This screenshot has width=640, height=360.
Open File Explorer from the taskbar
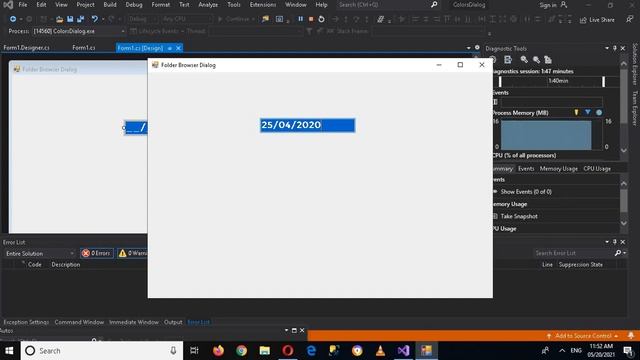click(x=264, y=351)
